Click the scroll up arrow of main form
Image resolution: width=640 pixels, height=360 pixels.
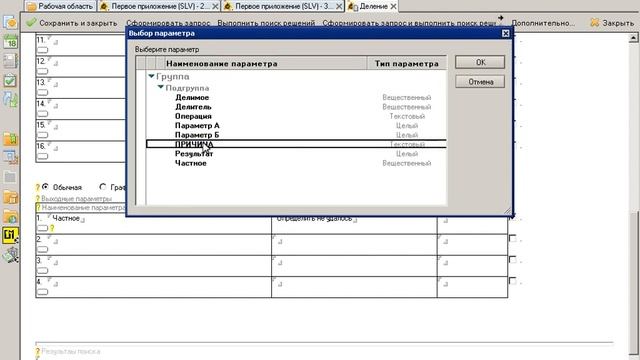pyautogui.click(x=633, y=38)
